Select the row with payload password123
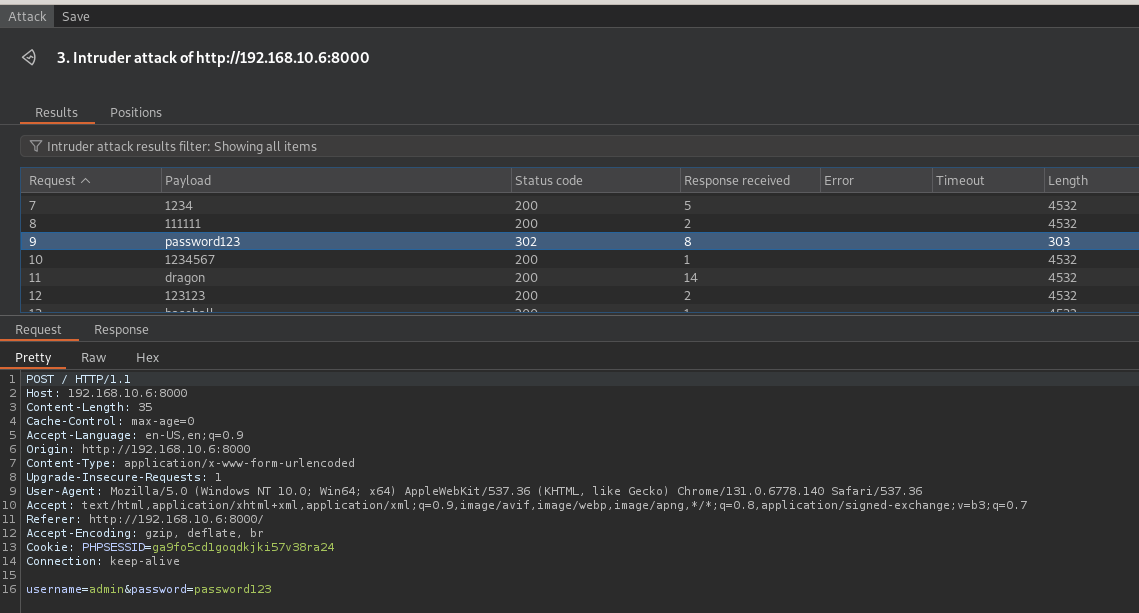 580,241
